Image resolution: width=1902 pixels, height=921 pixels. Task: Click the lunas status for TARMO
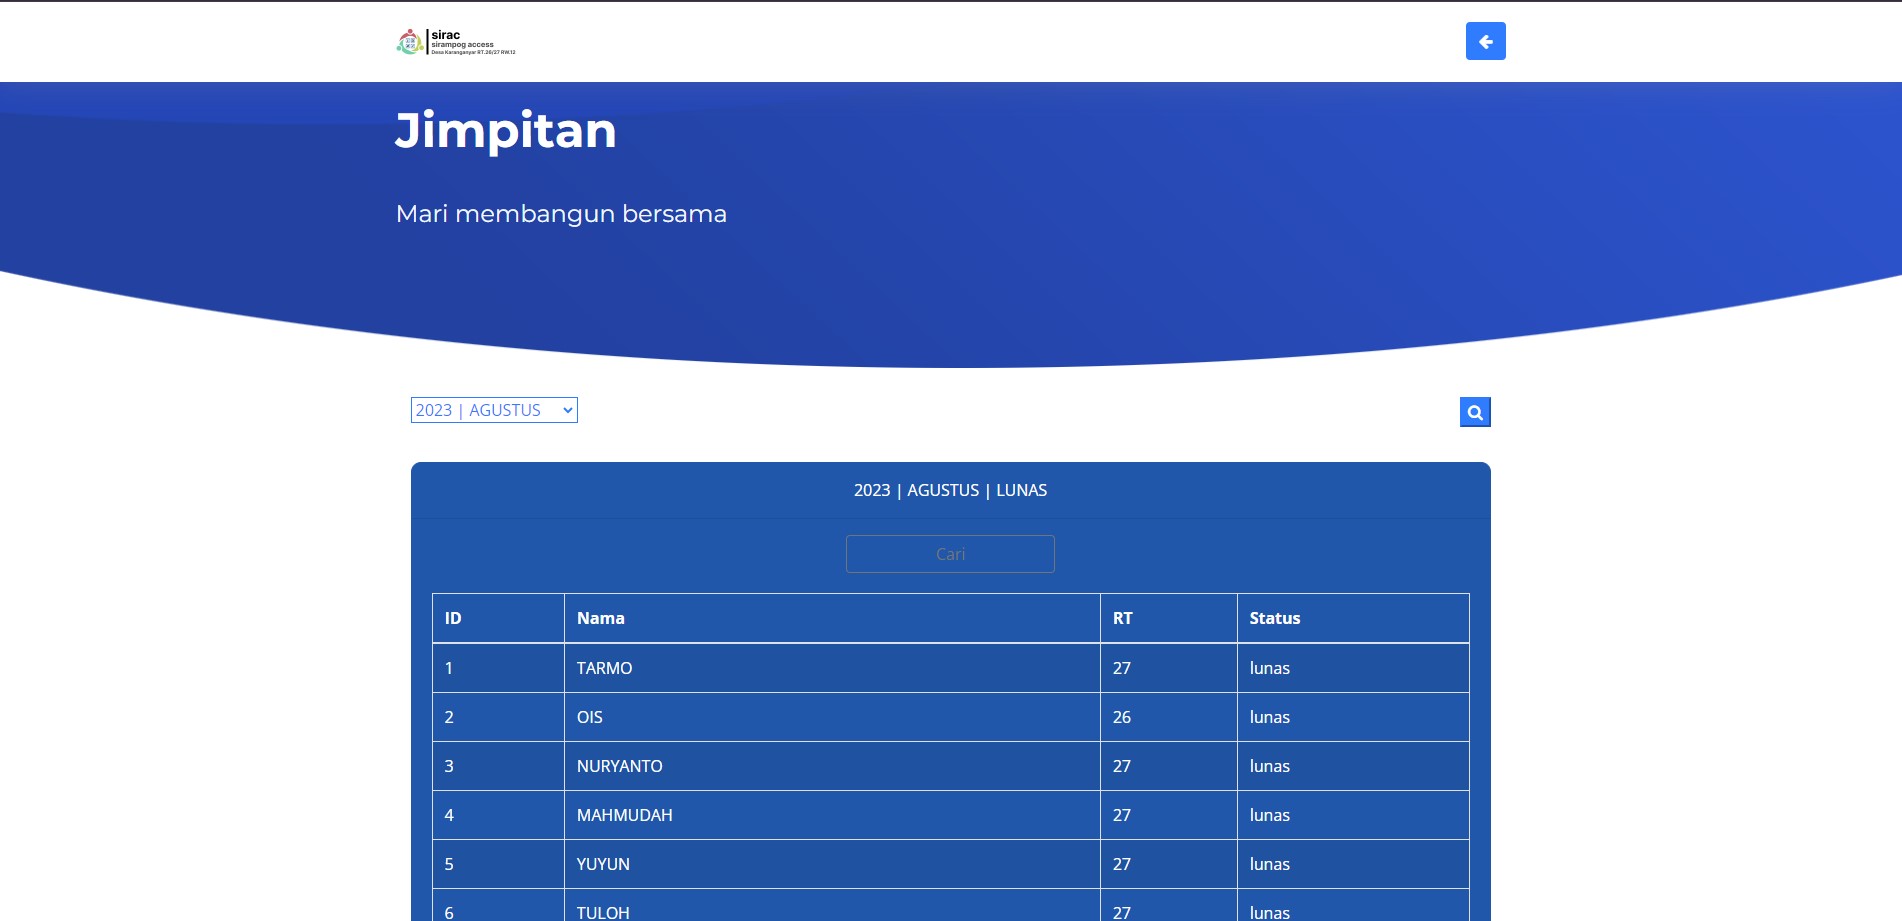pos(1269,668)
